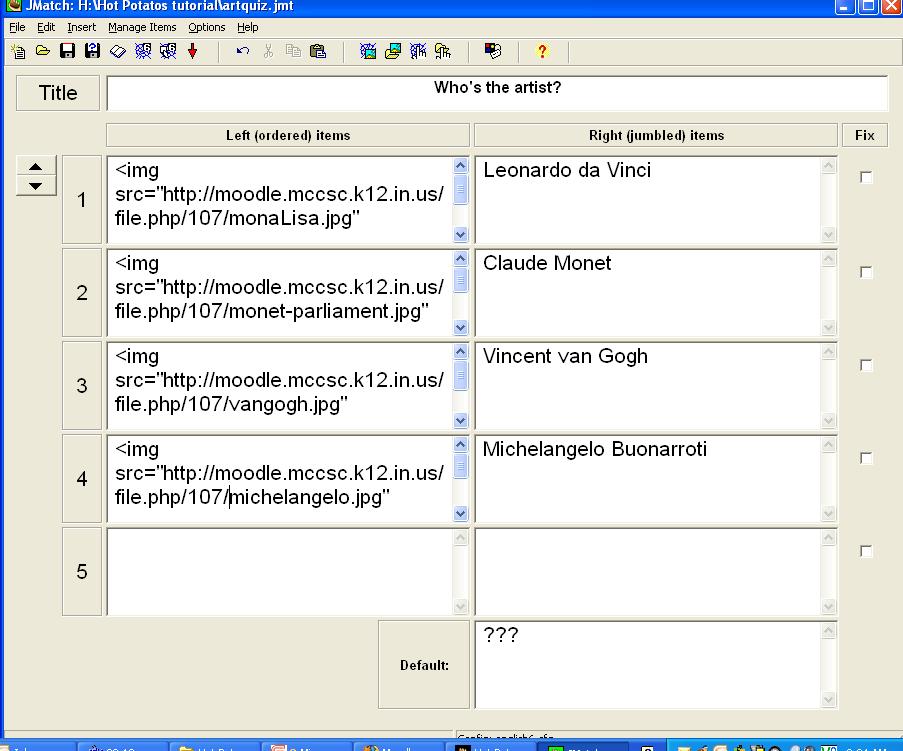903x751 pixels.
Task: Click the row number 1 button
Action: 82,199
